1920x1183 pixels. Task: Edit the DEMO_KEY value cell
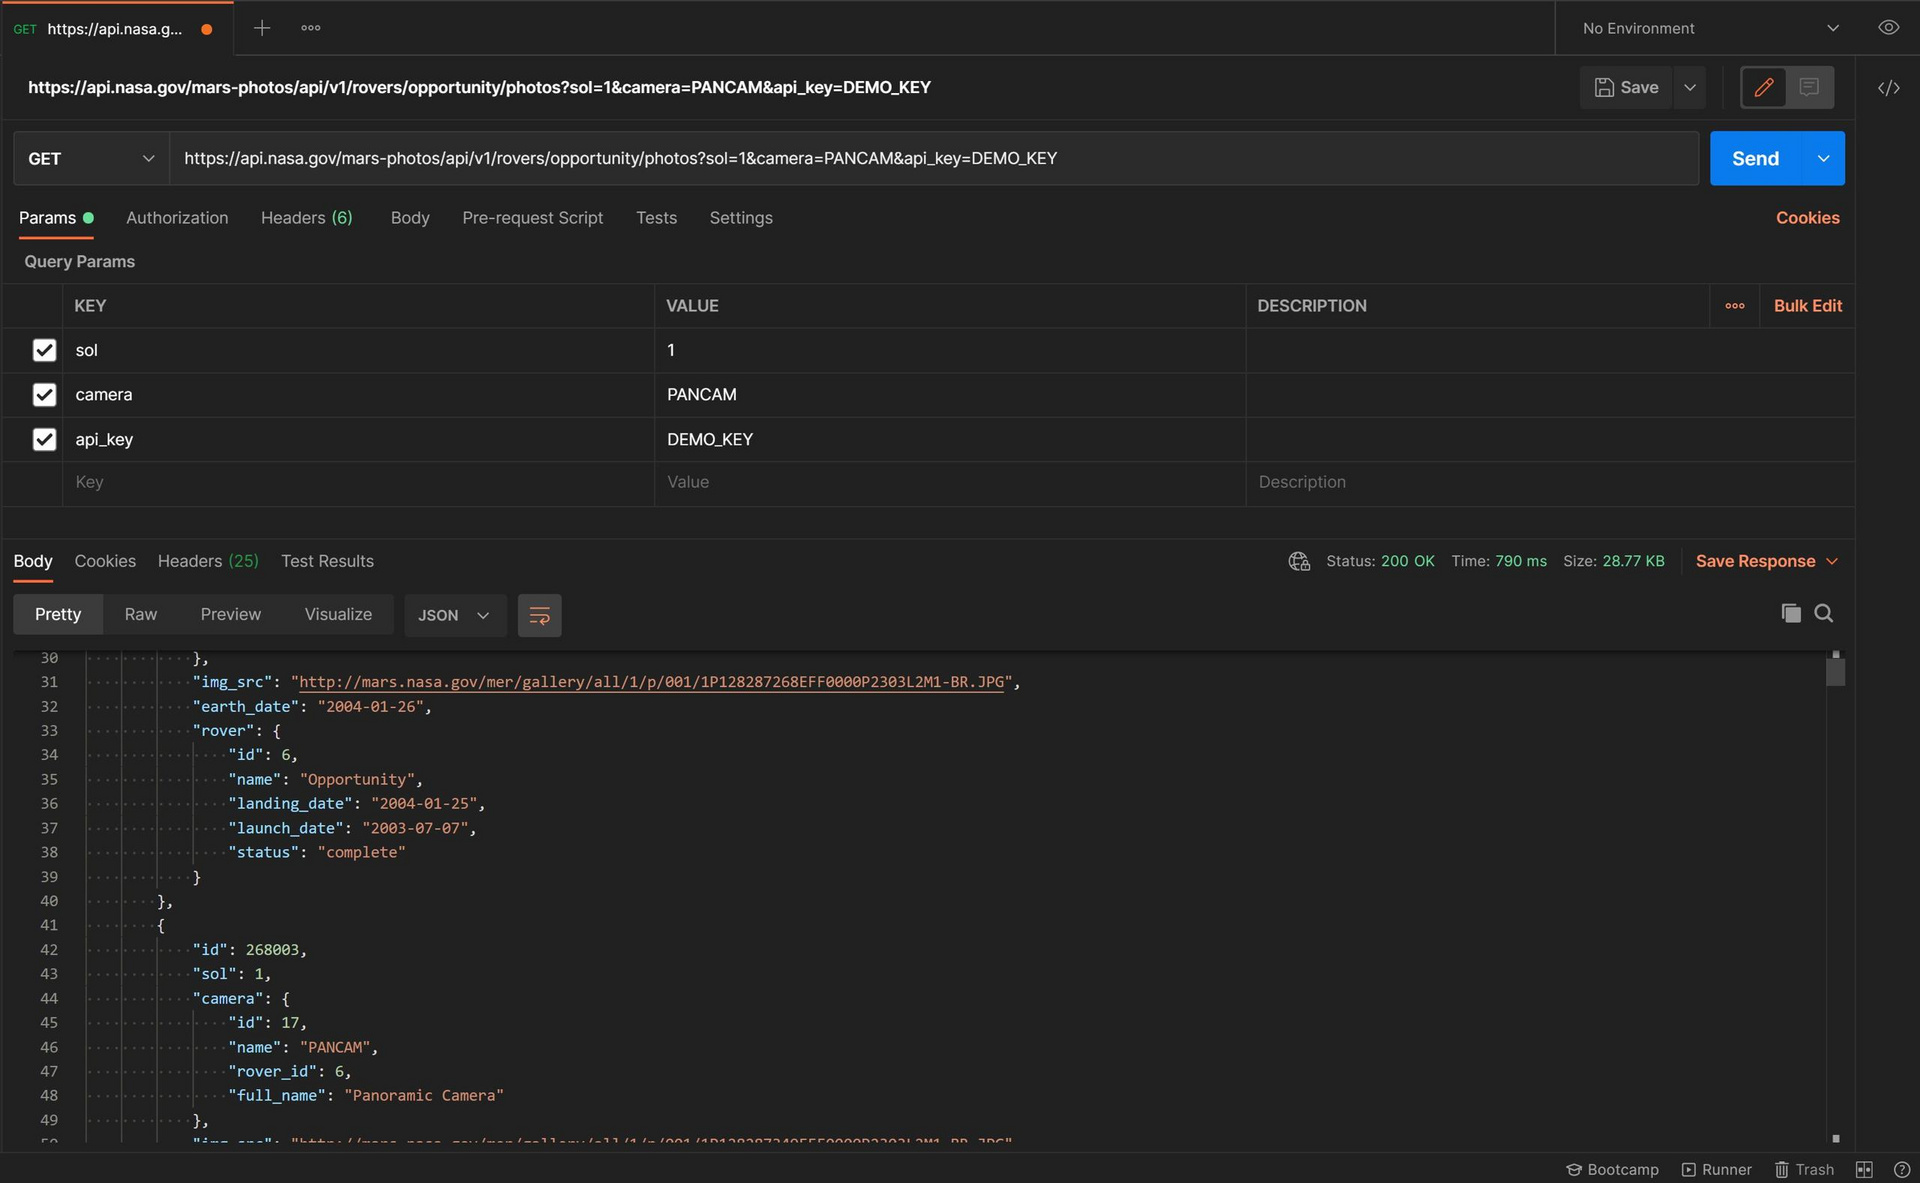(x=950, y=439)
